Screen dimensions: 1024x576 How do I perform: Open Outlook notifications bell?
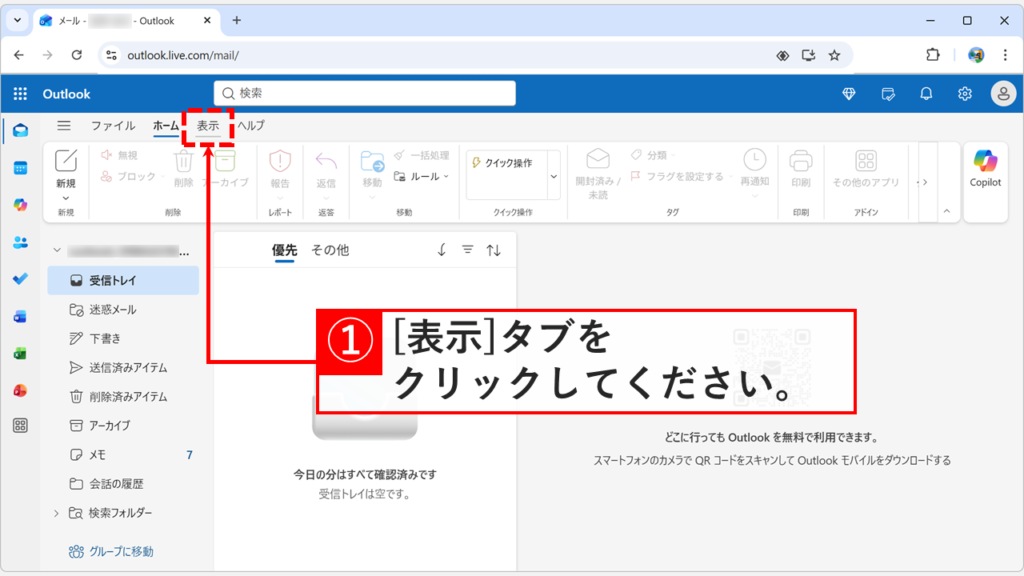[925, 93]
